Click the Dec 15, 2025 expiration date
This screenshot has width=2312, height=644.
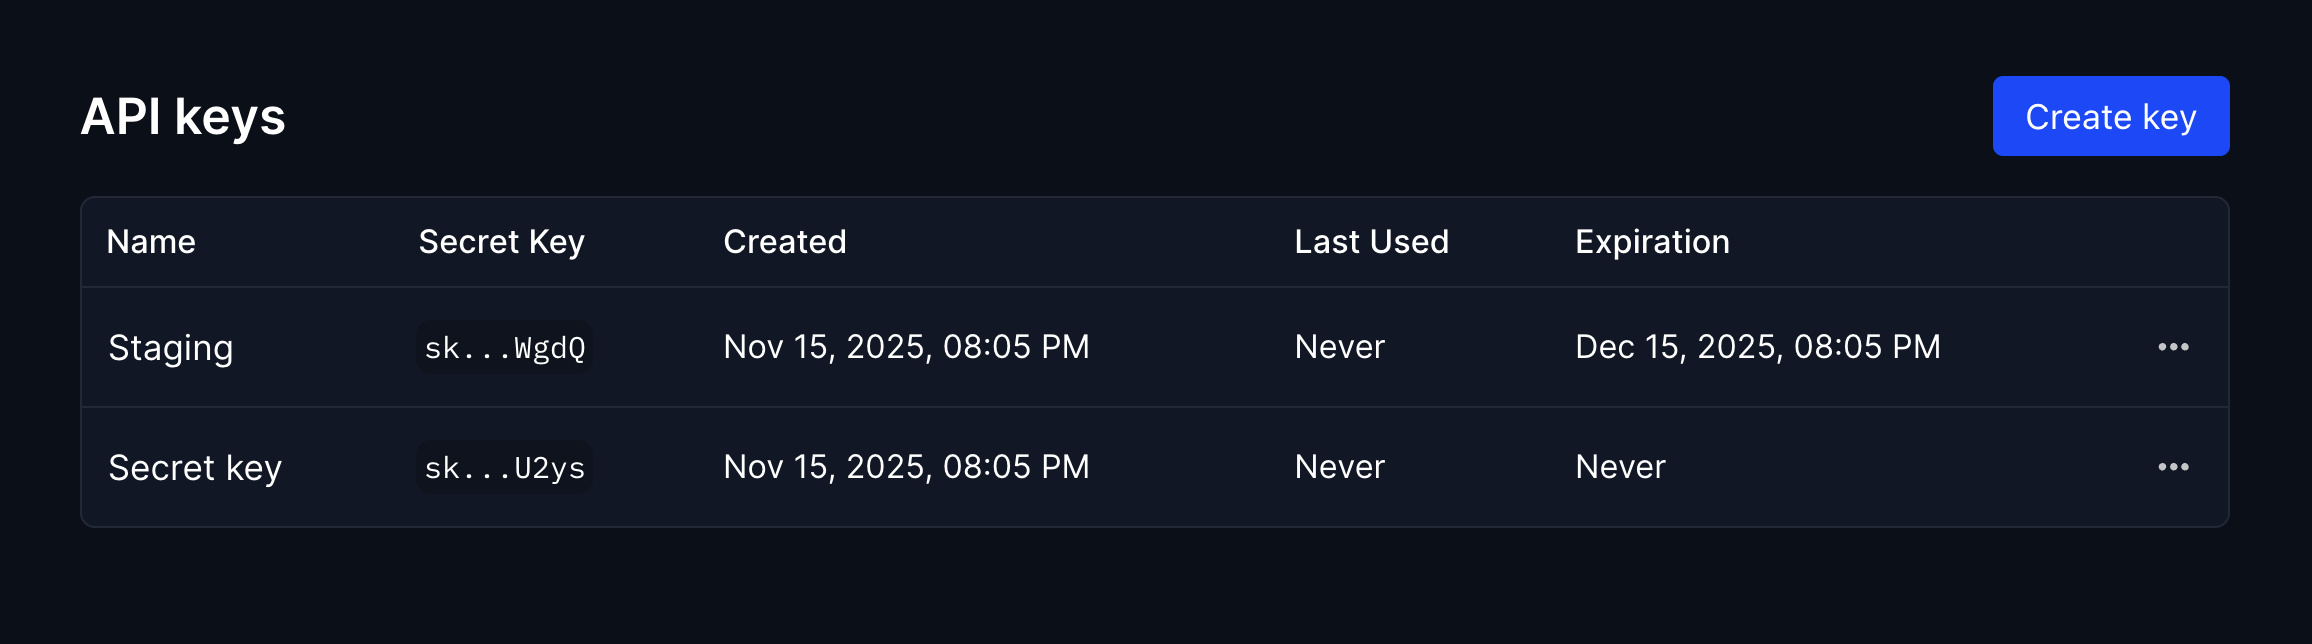click(x=1757, y=347)
